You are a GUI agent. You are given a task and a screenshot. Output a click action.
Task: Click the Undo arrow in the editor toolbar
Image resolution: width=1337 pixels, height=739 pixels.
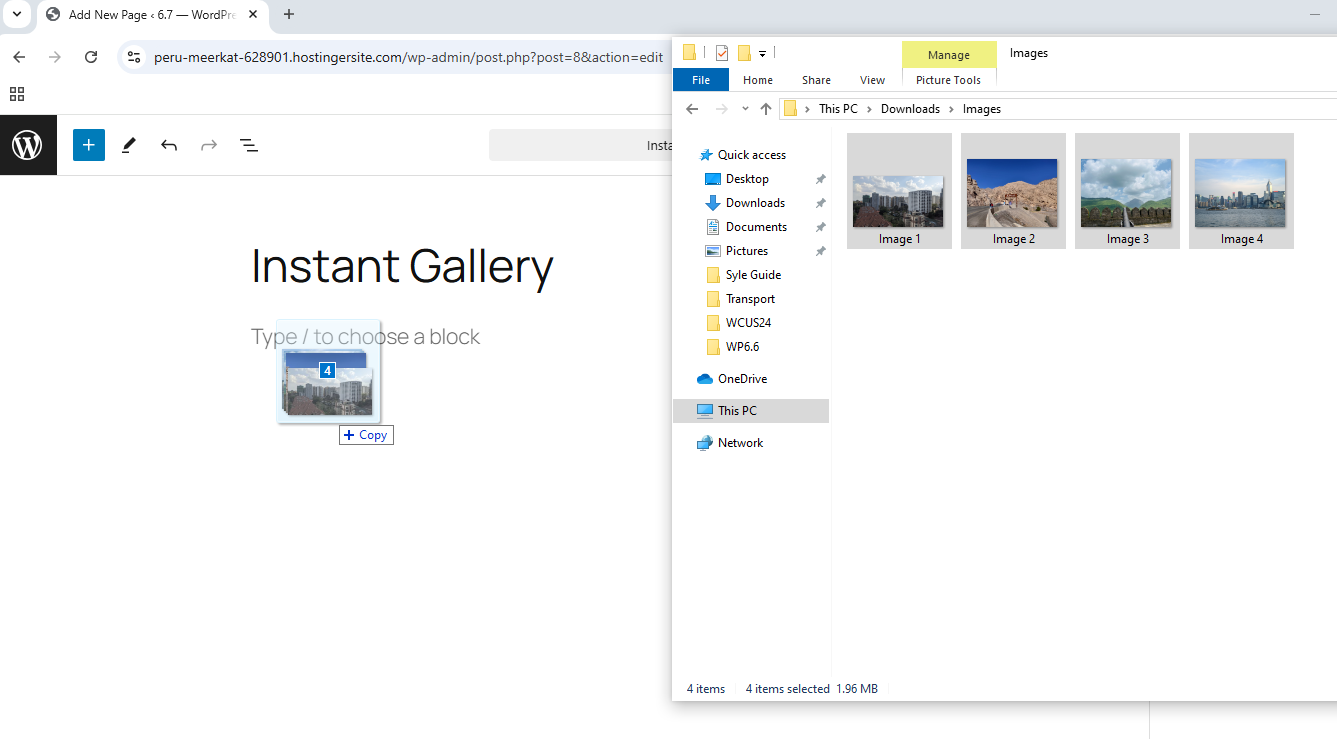click(x=168, y=144)
